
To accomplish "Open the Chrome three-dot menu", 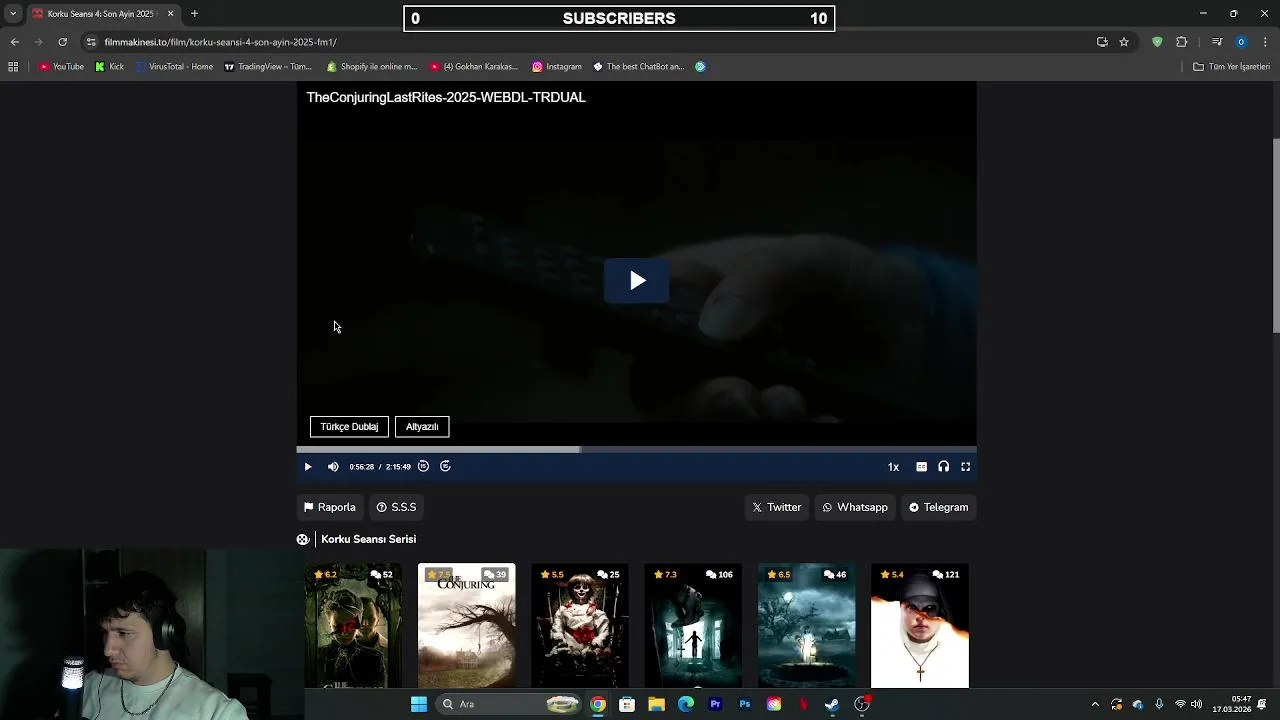I will tap(1266, 42).
